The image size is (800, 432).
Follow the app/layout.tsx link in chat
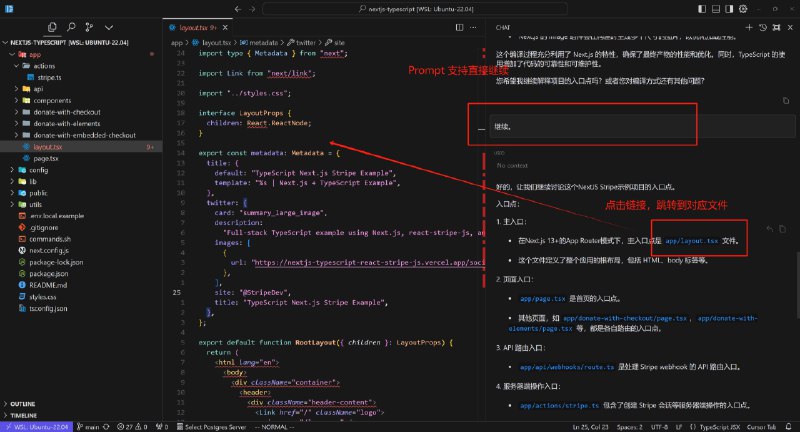pyautogui.click(x=691, y=241)
